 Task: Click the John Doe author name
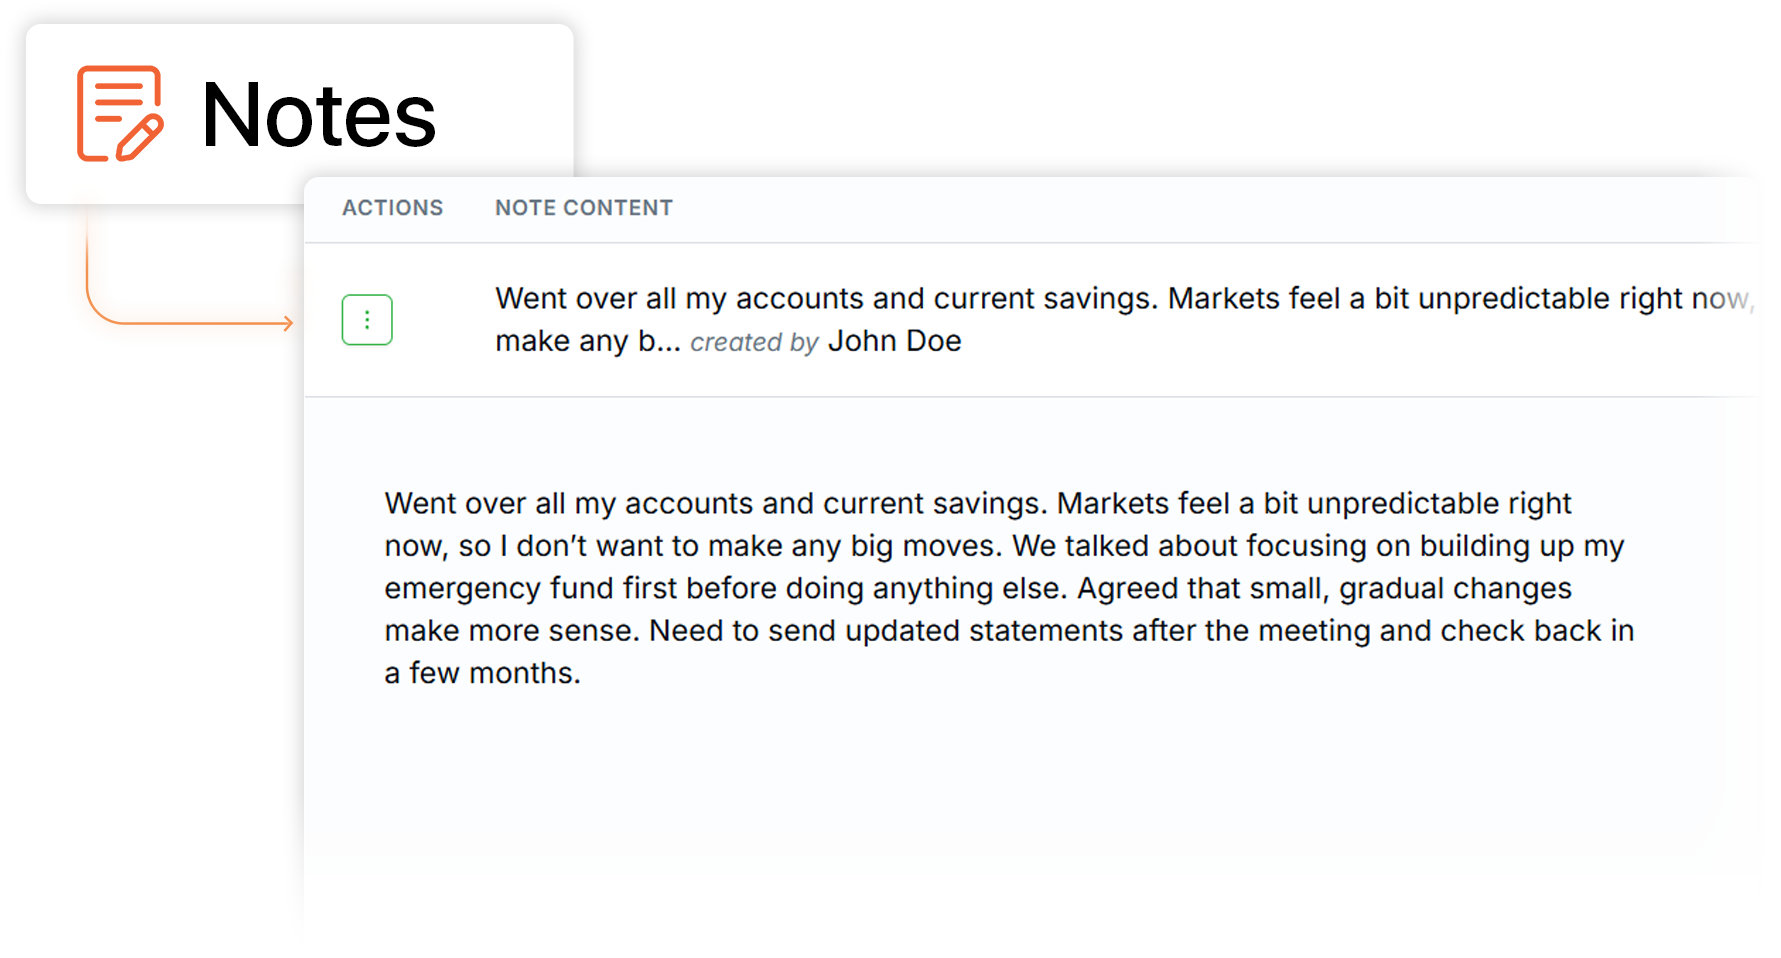click(894, 341)
